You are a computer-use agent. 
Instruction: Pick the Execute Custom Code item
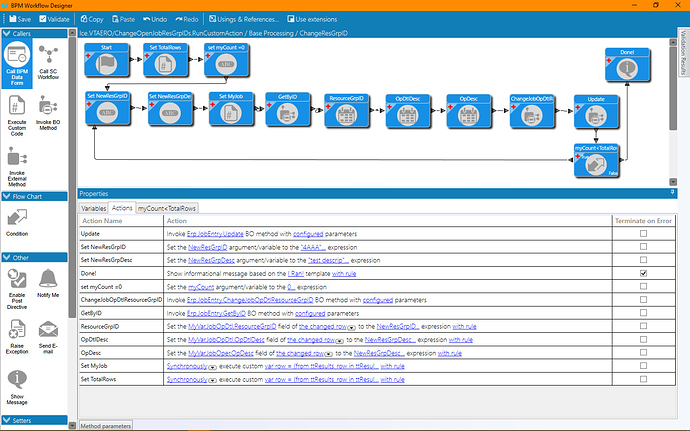[x=17, y=115]
